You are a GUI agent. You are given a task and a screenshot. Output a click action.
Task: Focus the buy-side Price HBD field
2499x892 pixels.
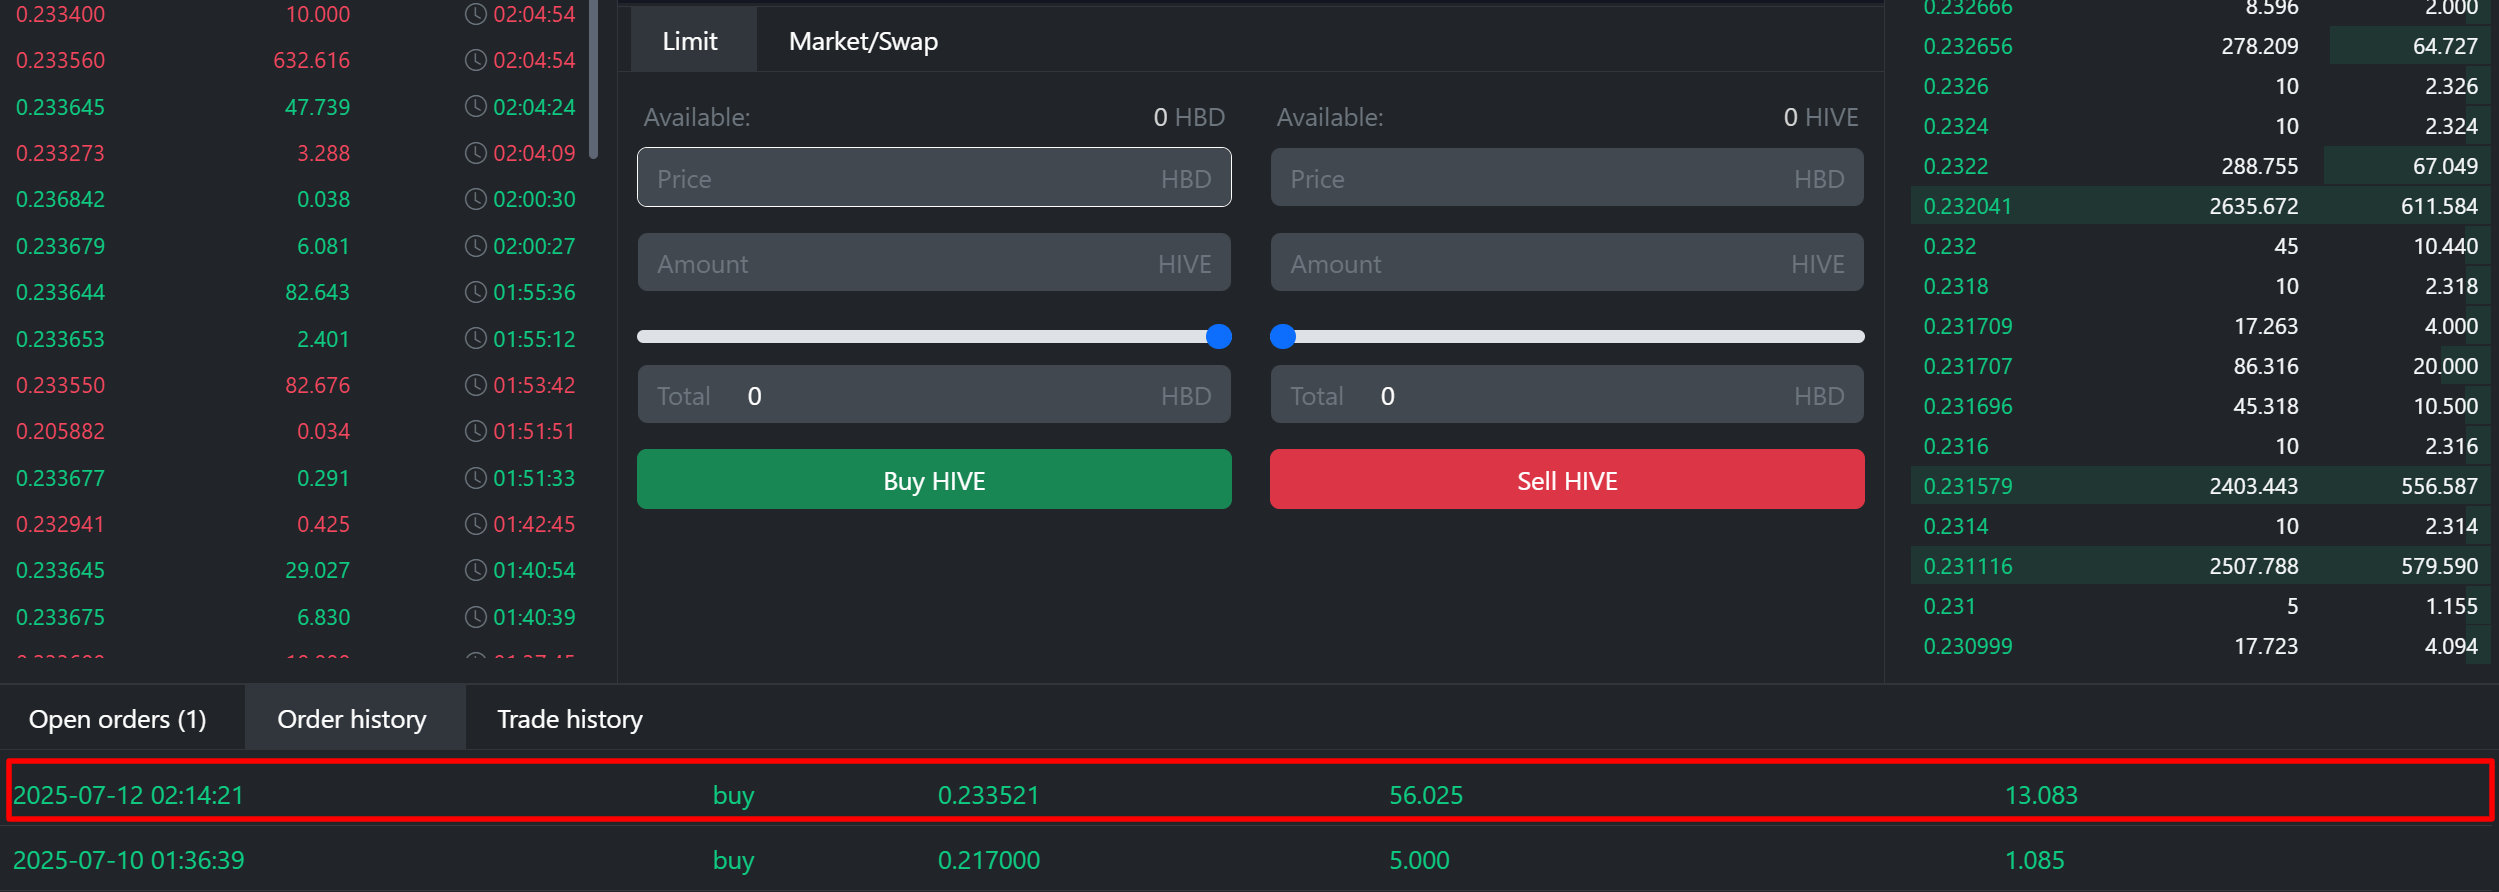coord(934,178)
